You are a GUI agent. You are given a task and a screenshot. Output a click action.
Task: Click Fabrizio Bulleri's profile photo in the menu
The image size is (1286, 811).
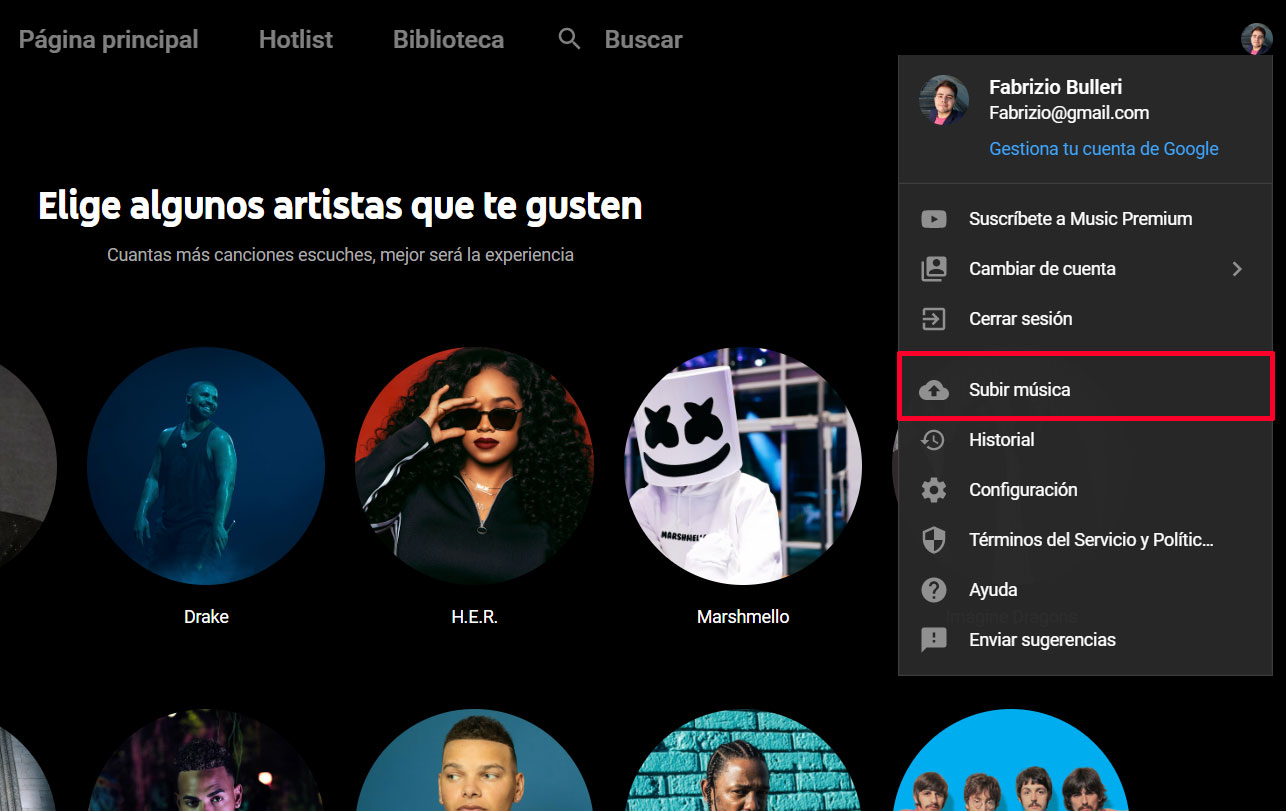click(x=944, y=100)
